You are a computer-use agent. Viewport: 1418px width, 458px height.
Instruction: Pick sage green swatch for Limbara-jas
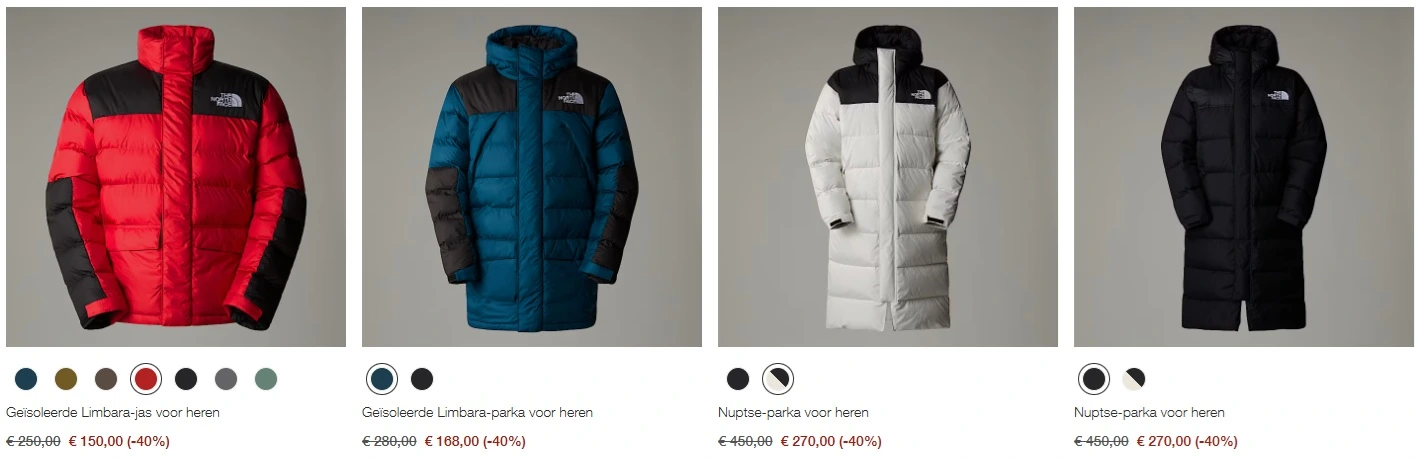click(x=266, y=379)
